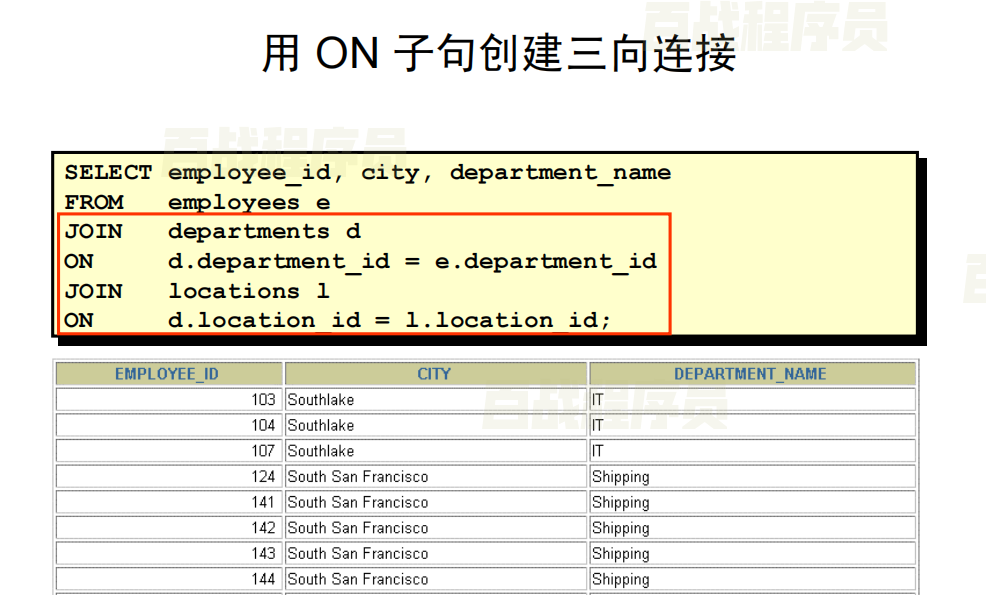Click the 'JOIN locations l' line
Screen dimensions: 986x610
(x=197, y=291)
